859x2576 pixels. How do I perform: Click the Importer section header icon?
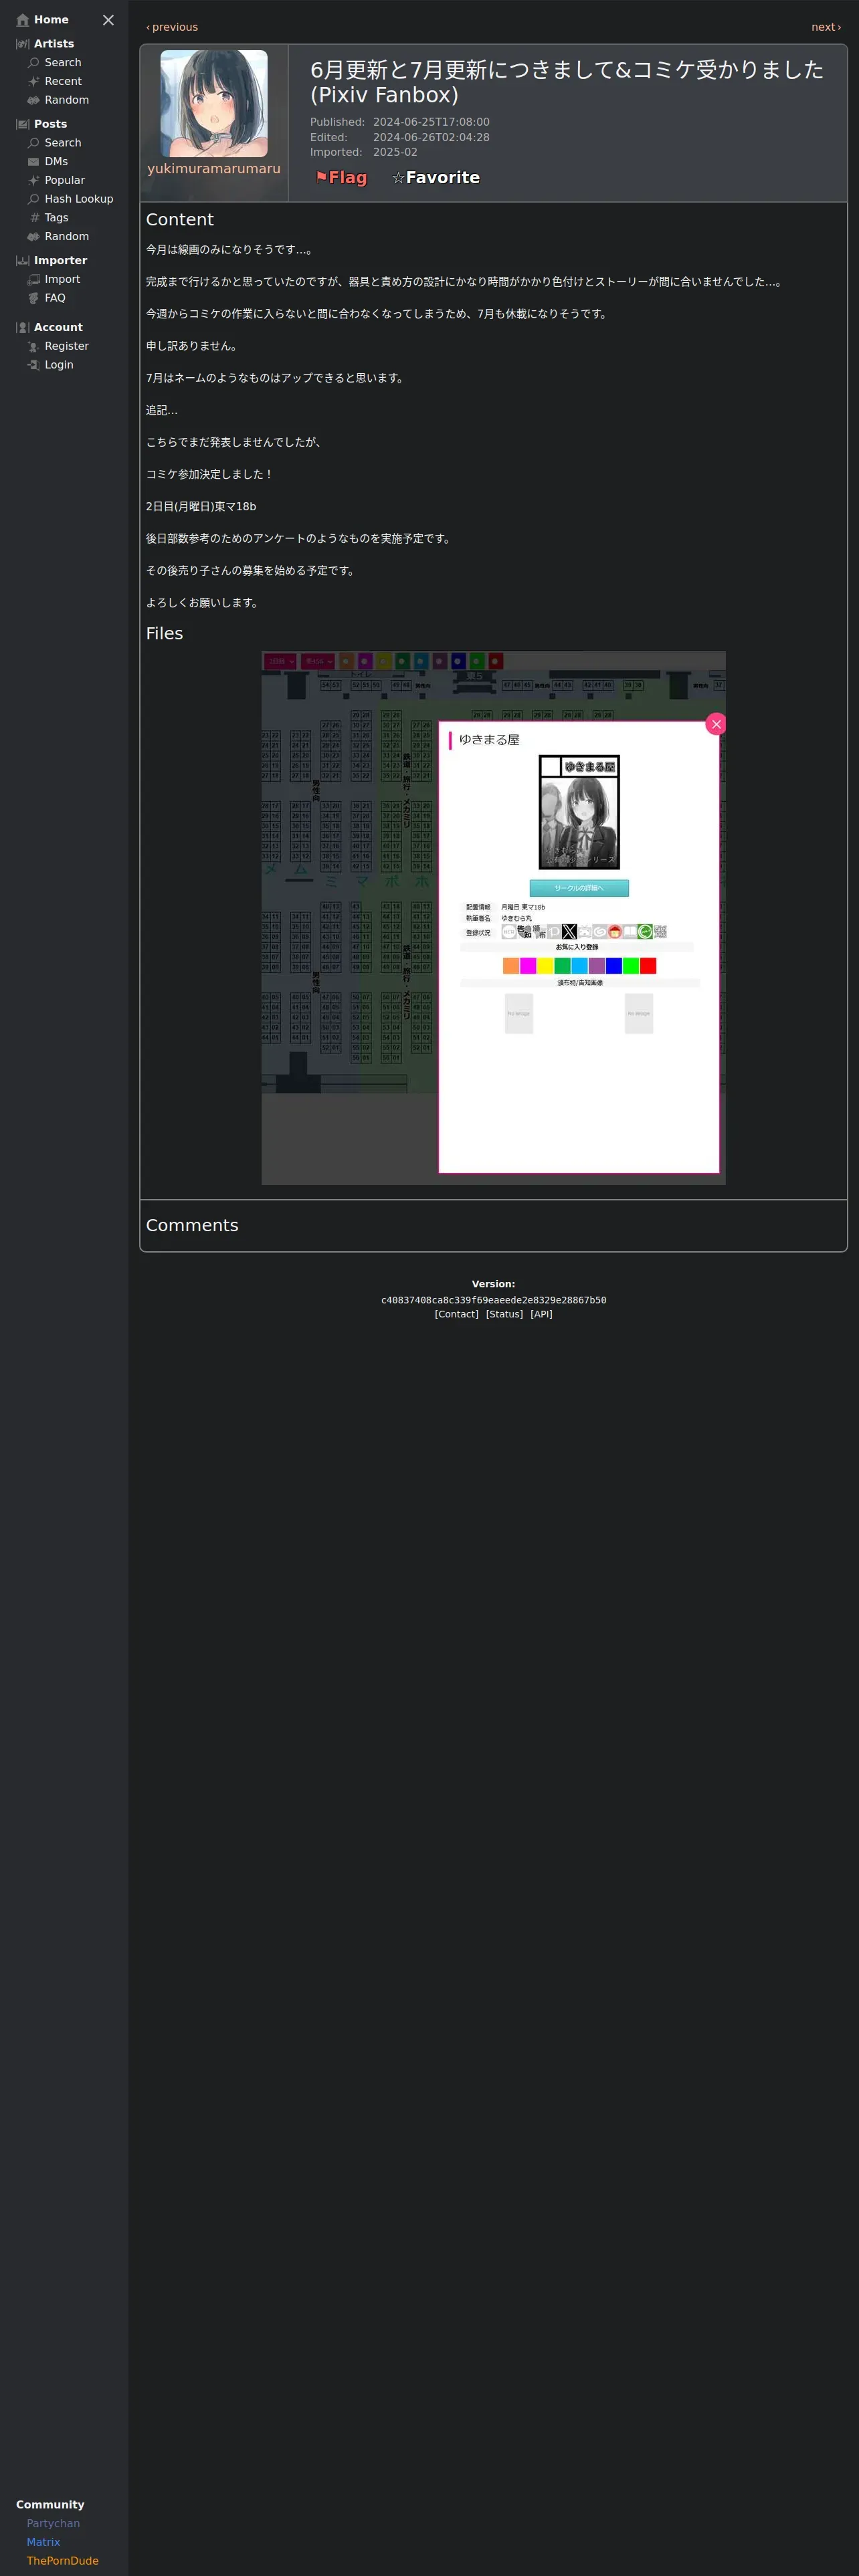[22, 260]
